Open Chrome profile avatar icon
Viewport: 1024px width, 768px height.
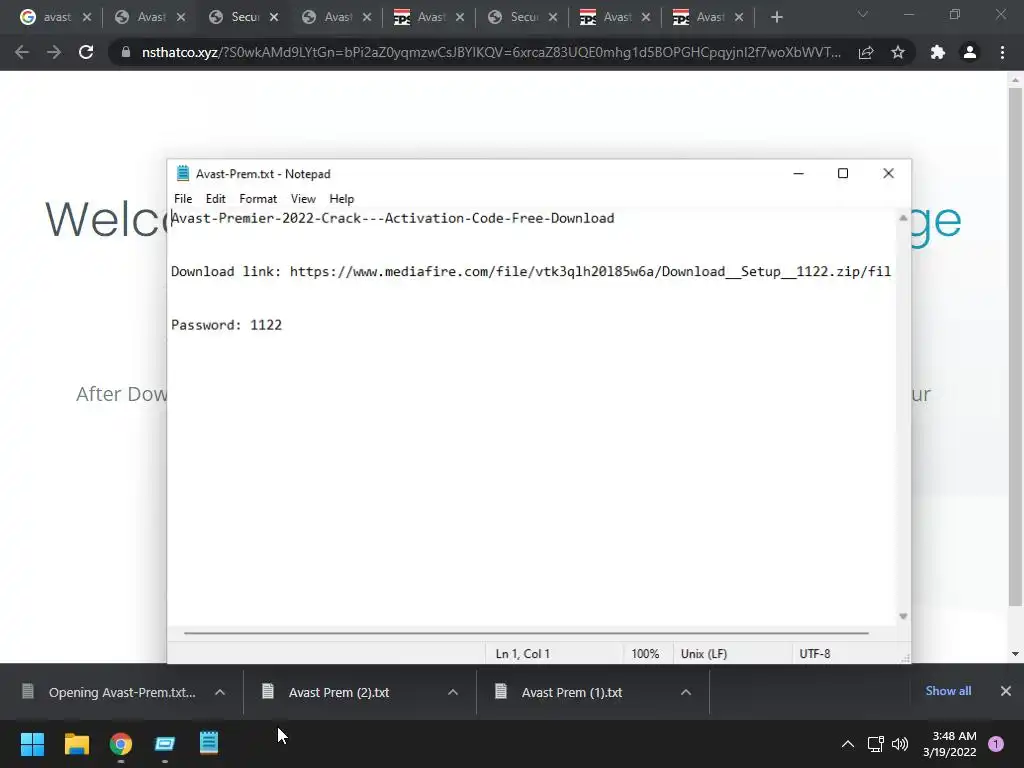[x=970, y=52]
